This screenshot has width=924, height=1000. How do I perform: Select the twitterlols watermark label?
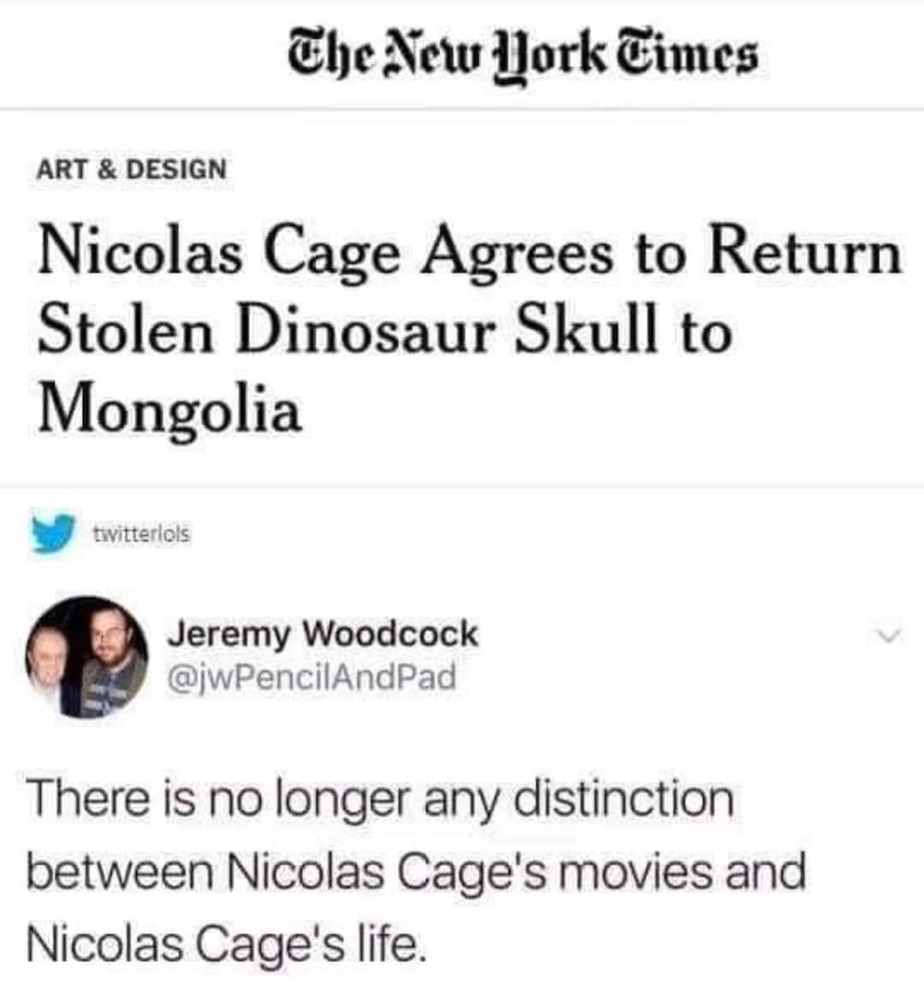pos(142,533)
